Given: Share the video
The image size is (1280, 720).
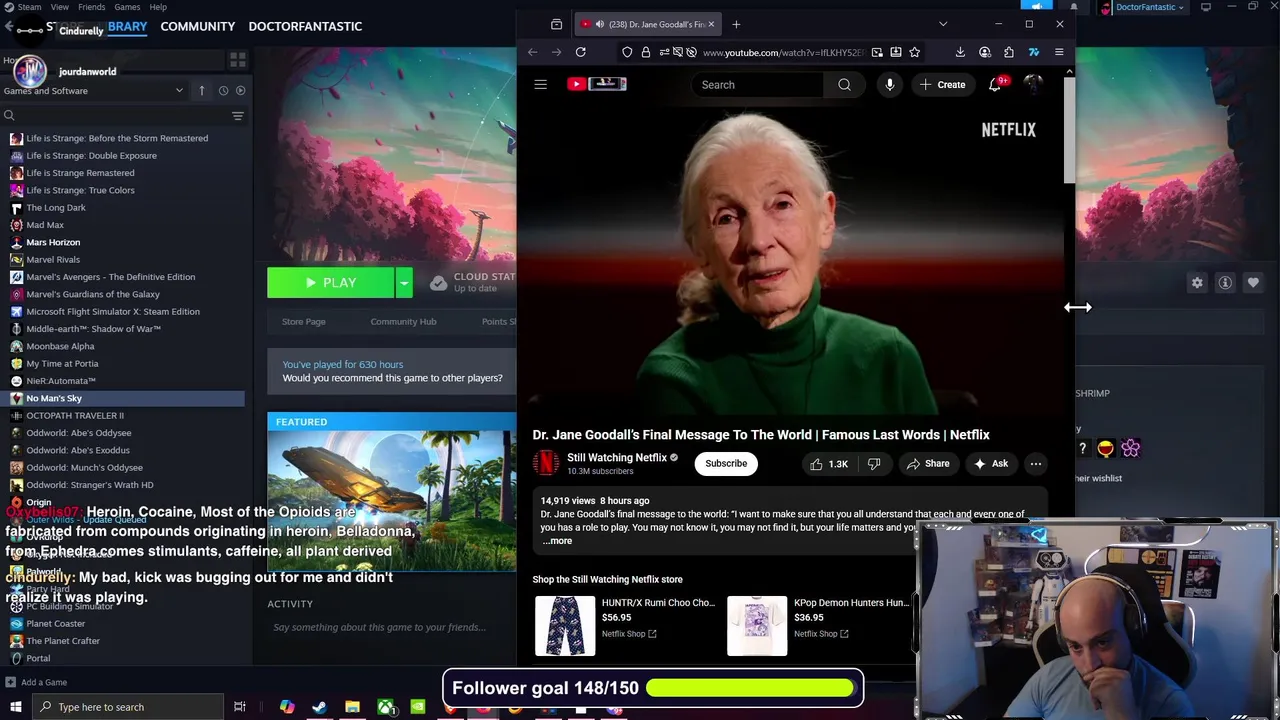Looking at the screenshot, I should pos(927,464).
